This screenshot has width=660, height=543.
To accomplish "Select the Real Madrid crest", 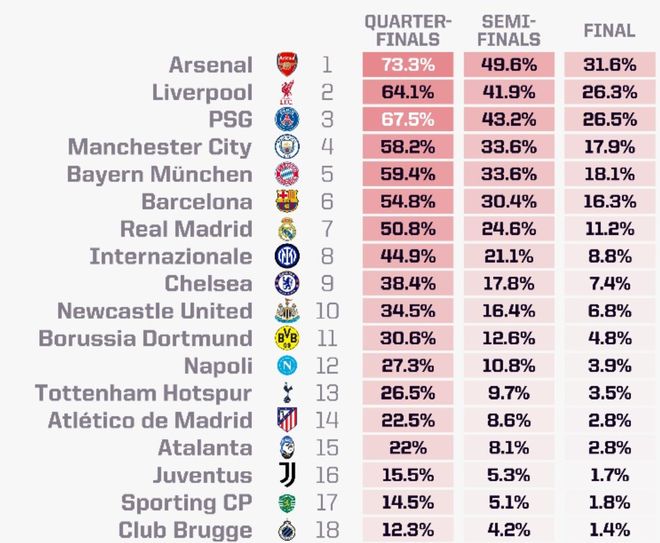I will click(287, 229).
